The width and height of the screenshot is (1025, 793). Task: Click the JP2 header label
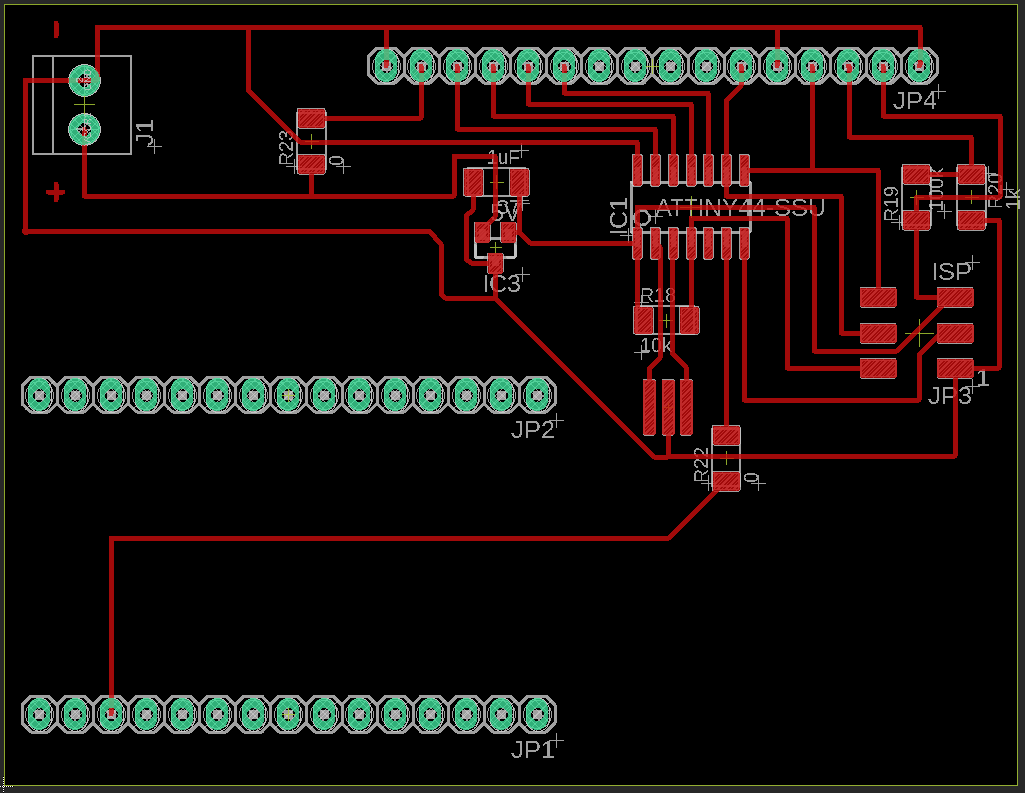click(x=533, y=429)
